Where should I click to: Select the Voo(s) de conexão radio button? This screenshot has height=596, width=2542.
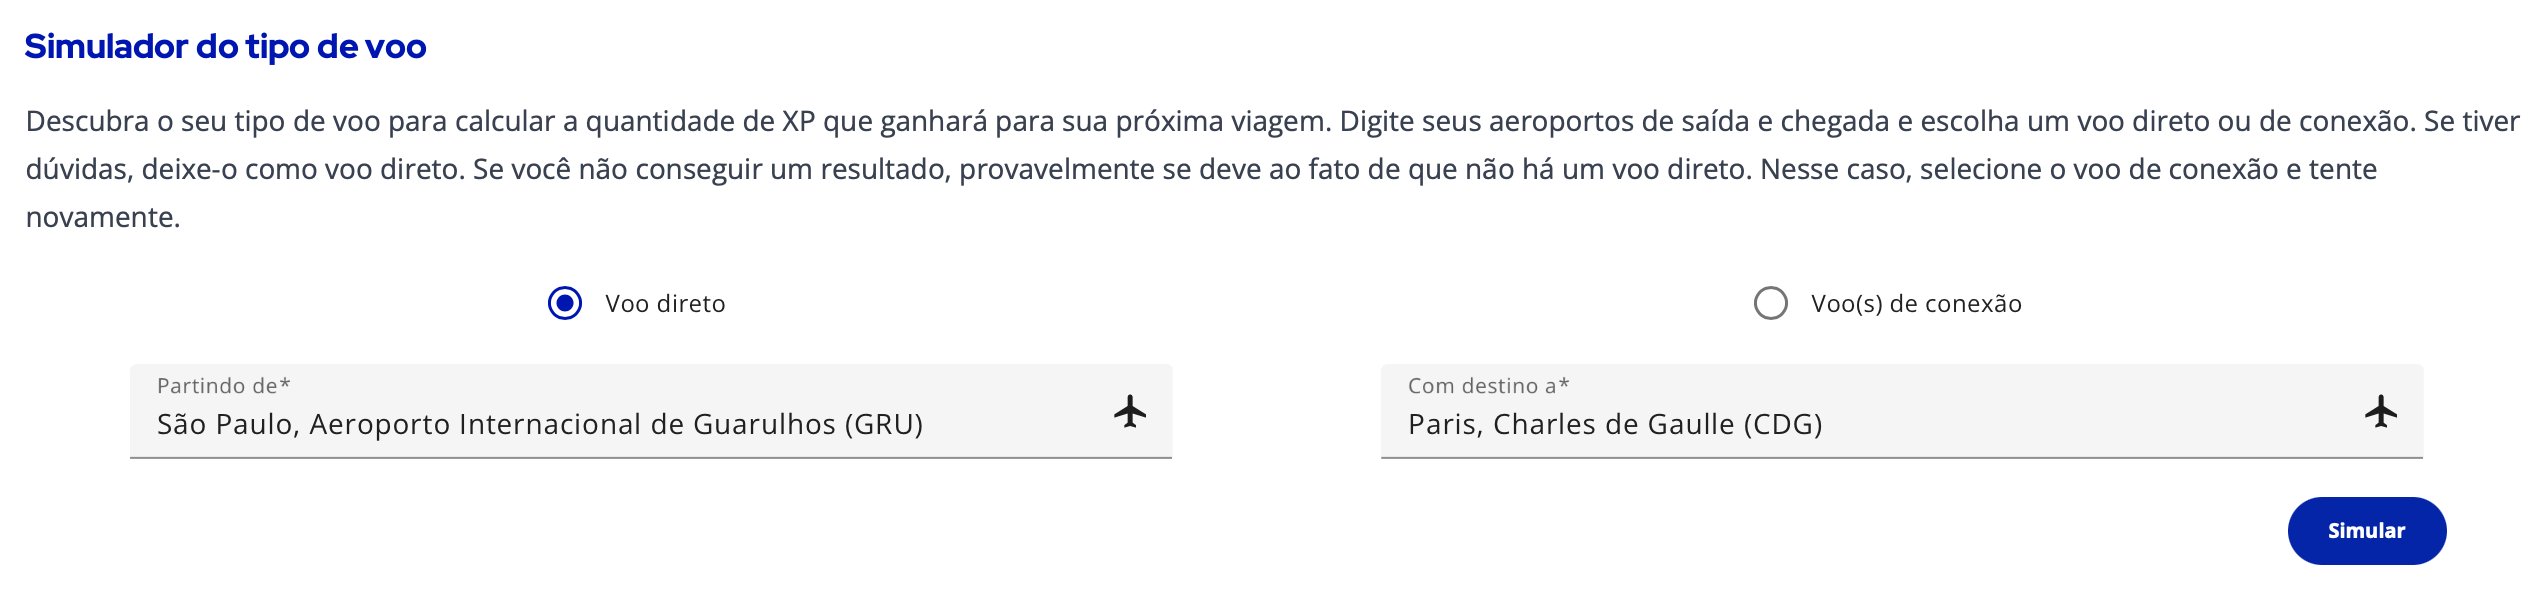[1770, 303]
